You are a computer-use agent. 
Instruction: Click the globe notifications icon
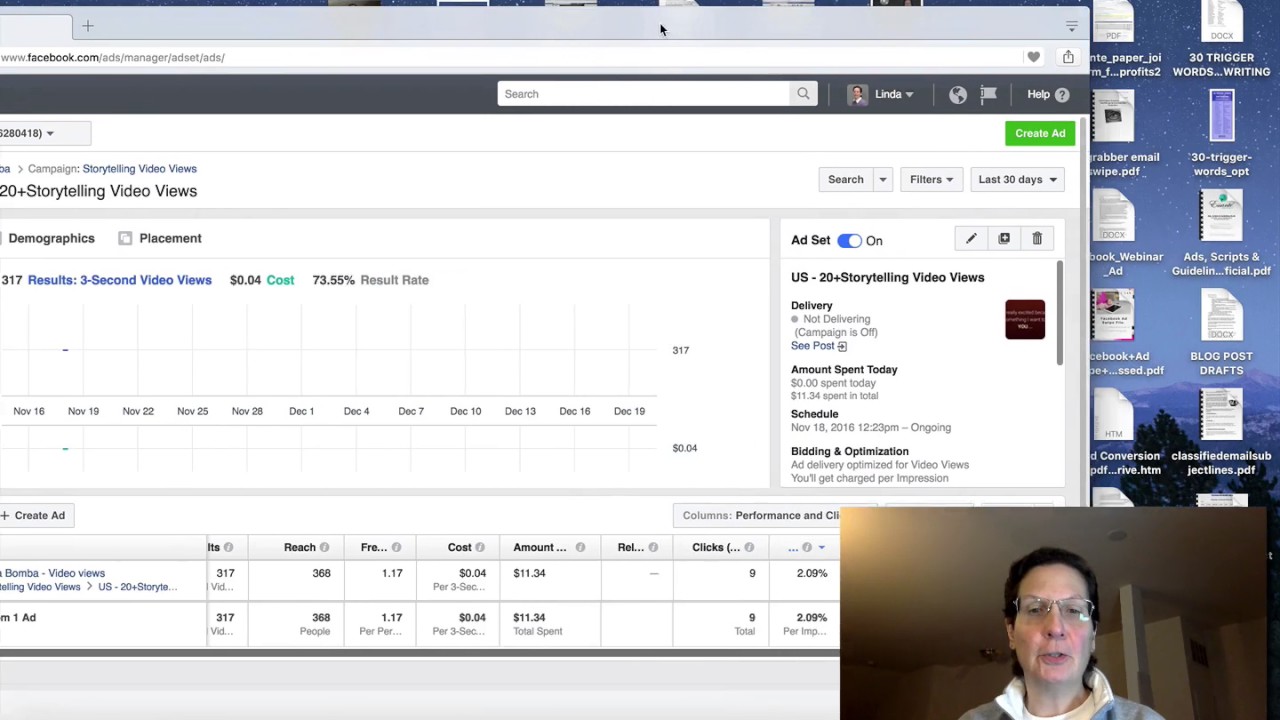click(x=958, y=94)
